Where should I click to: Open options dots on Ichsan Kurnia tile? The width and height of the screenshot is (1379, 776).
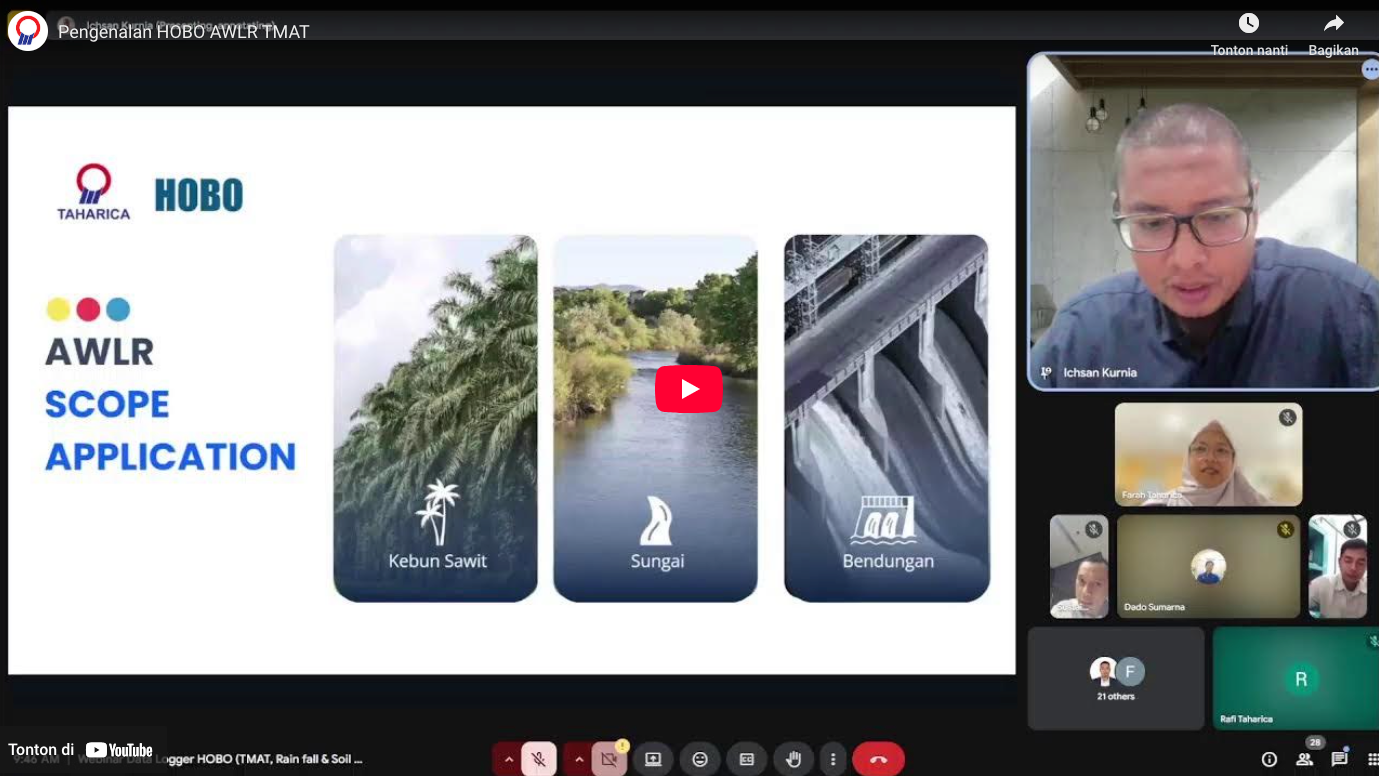[x=1370, y=69]
